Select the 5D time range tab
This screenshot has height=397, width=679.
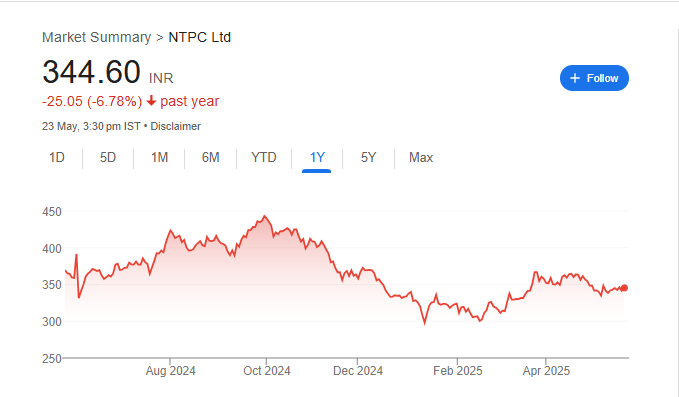[x=108, y=158]
